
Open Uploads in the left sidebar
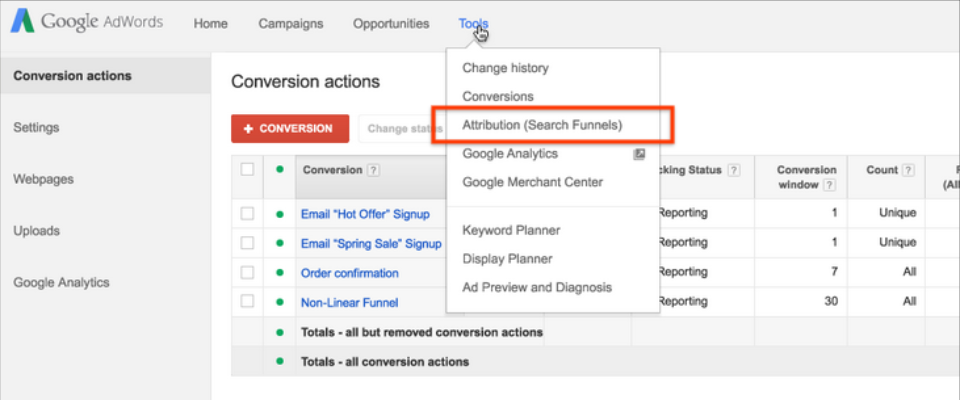click(37, 231)
